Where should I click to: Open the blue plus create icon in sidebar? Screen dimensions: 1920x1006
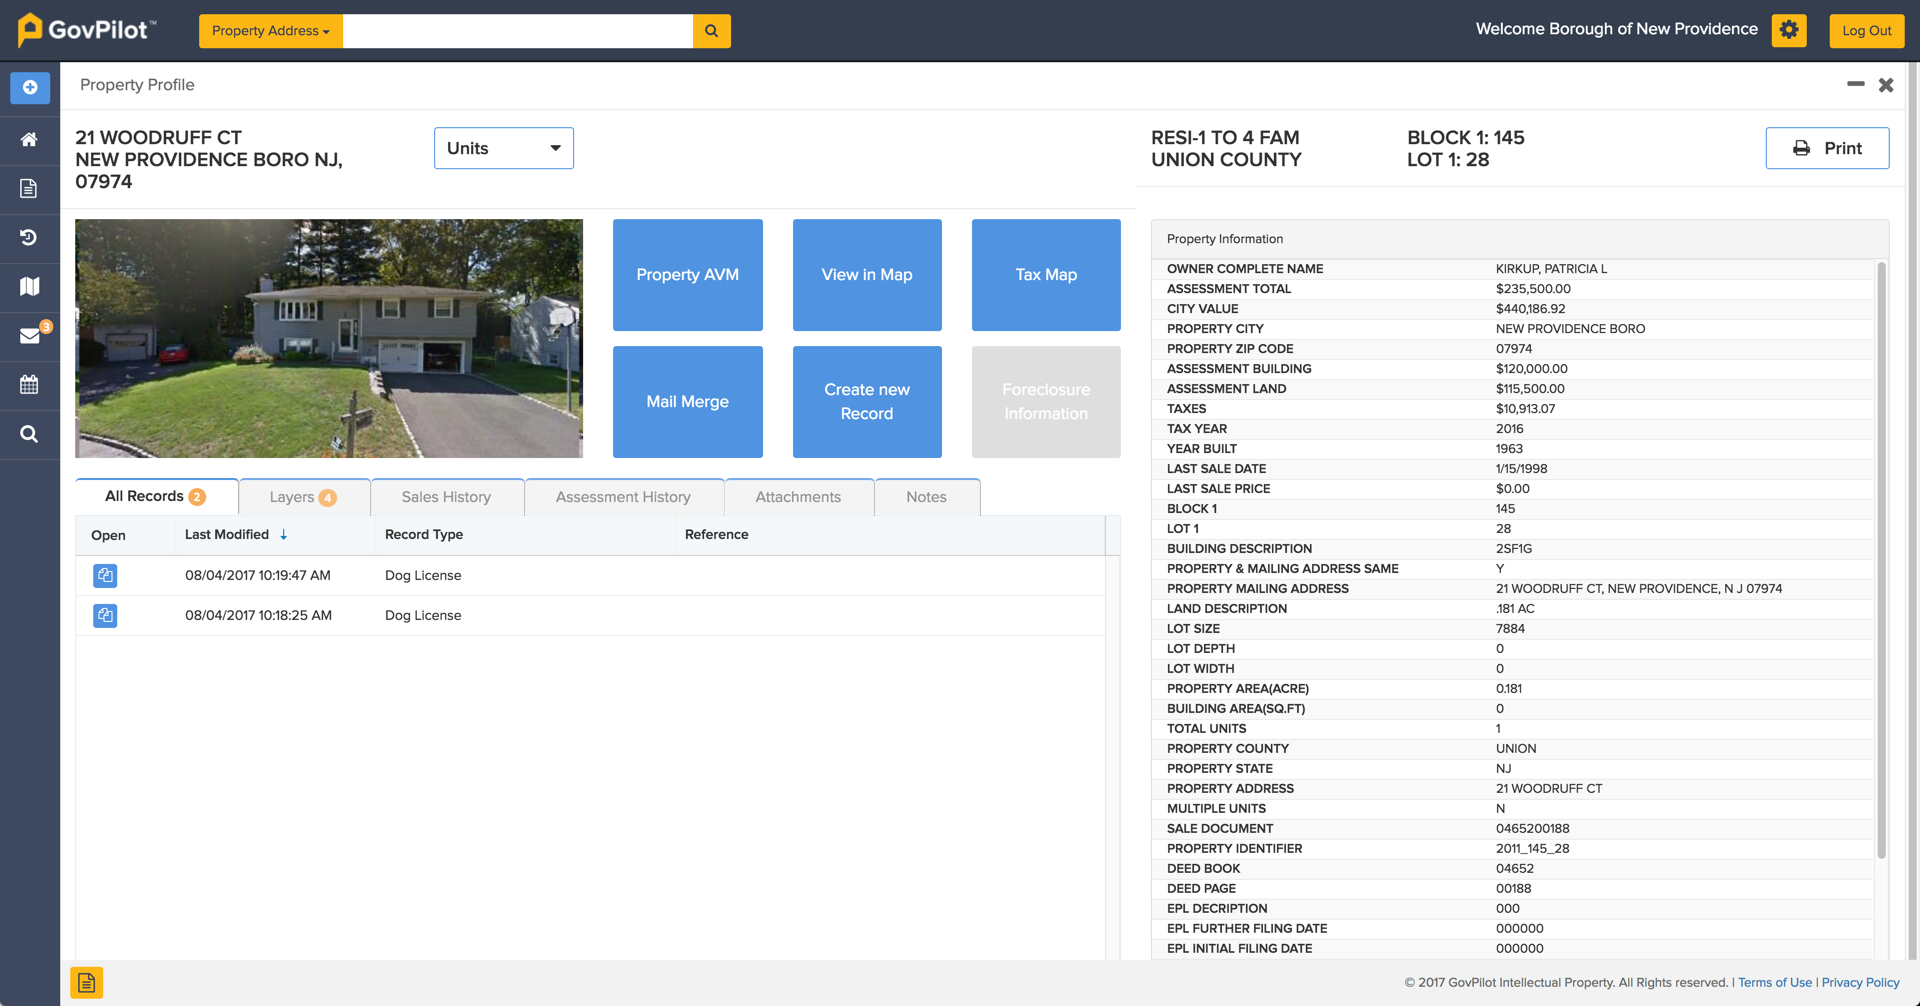tap(29, 87)
